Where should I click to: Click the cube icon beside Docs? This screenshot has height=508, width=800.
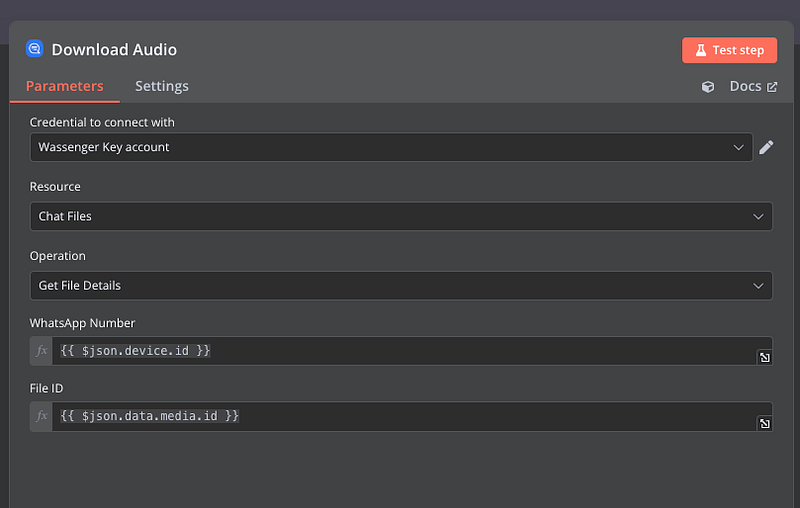[x=708, y=87]
